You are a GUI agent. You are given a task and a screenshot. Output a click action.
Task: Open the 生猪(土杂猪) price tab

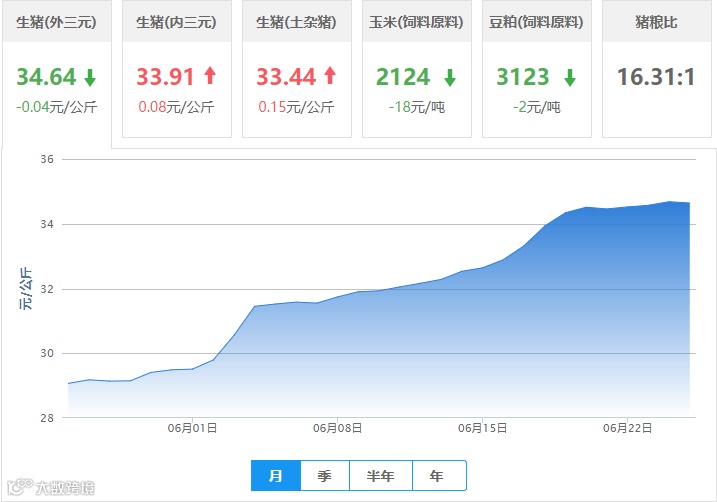point(297,69)
